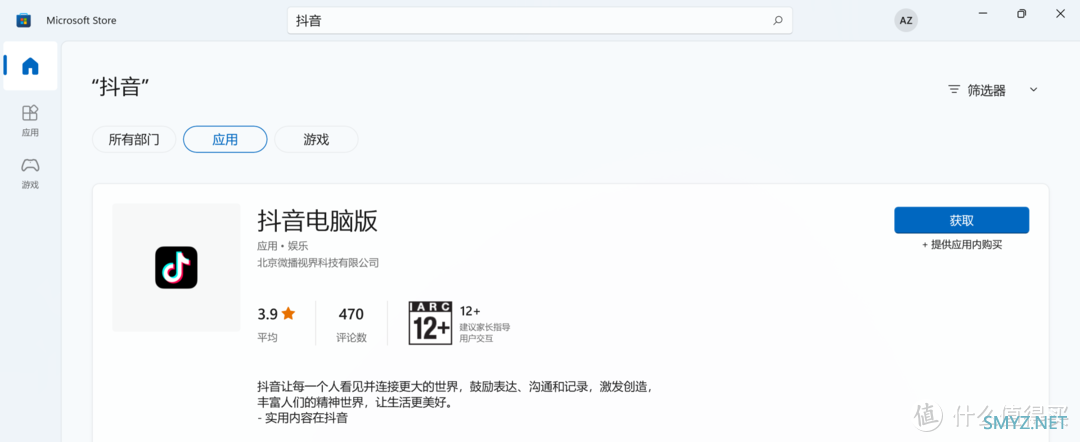Close the Microsoft Store window

[1060, 14]
